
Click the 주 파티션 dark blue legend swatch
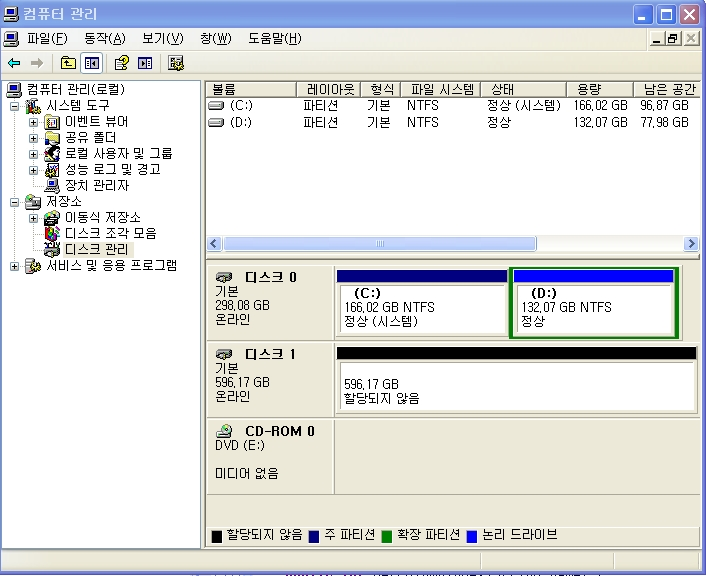click(x=314, y=536)
